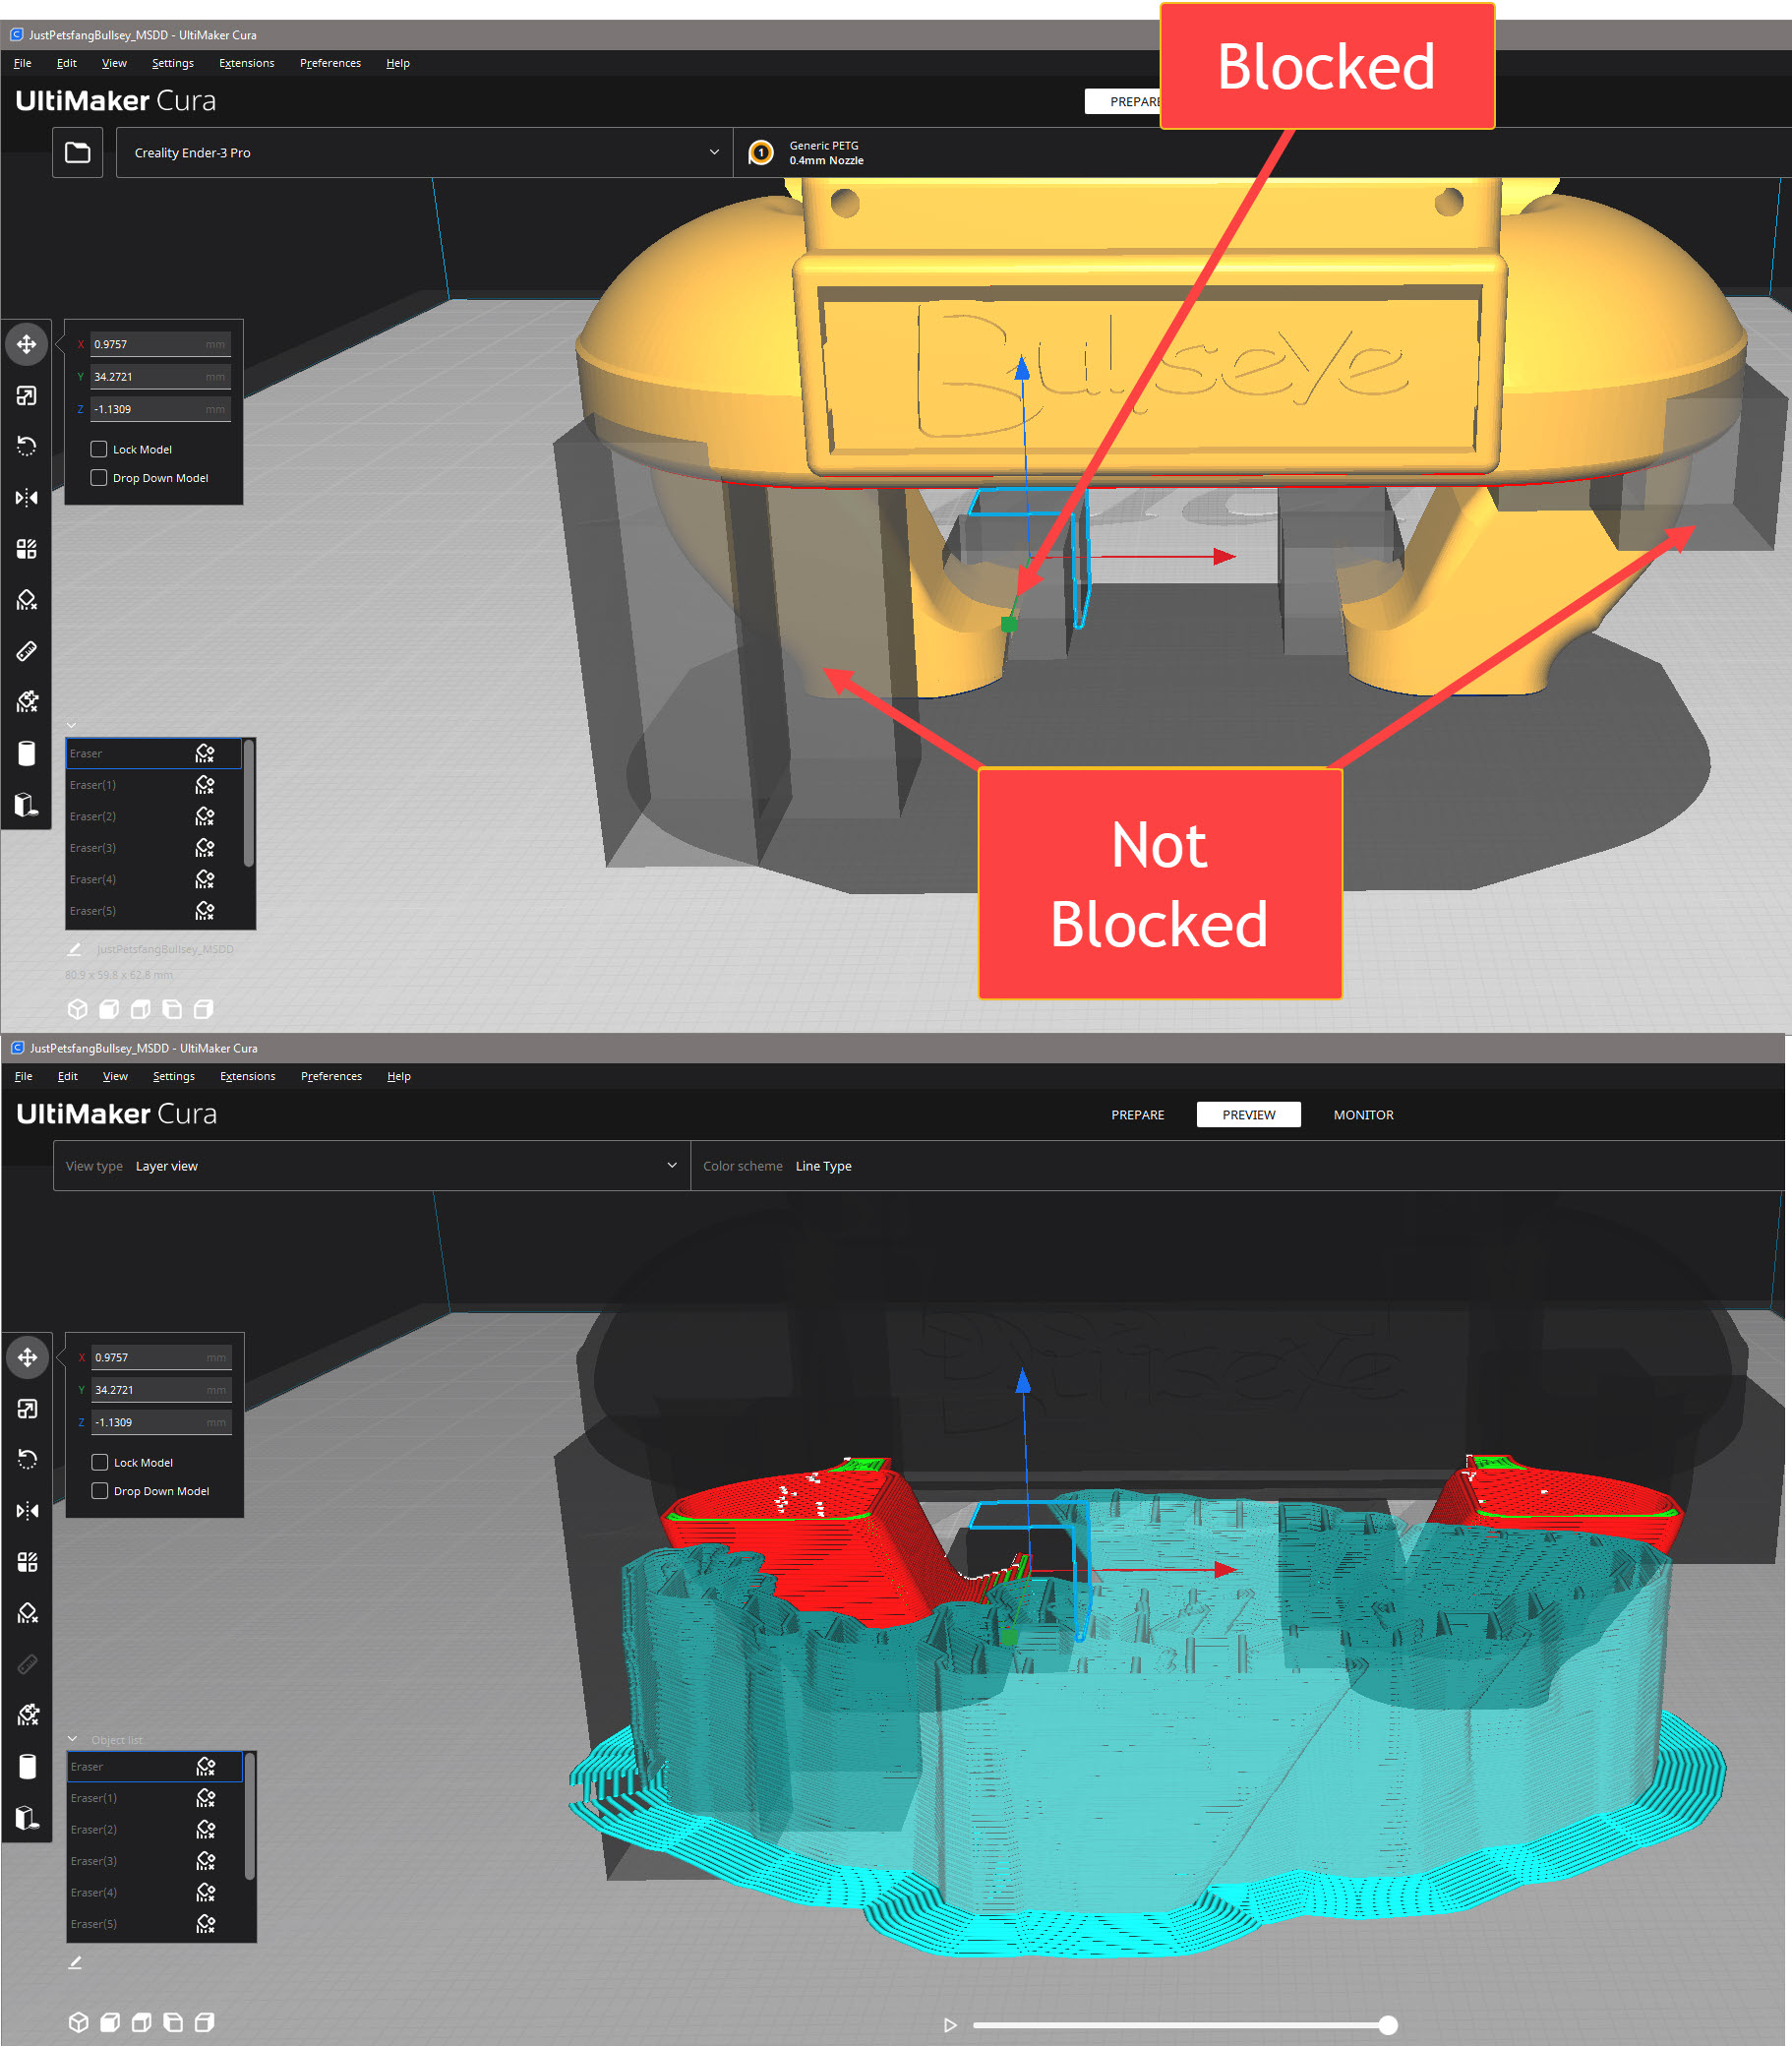Switch to Front view camera preset
Viewport: 1792px width, 2046px height.
click(110, 1009)
